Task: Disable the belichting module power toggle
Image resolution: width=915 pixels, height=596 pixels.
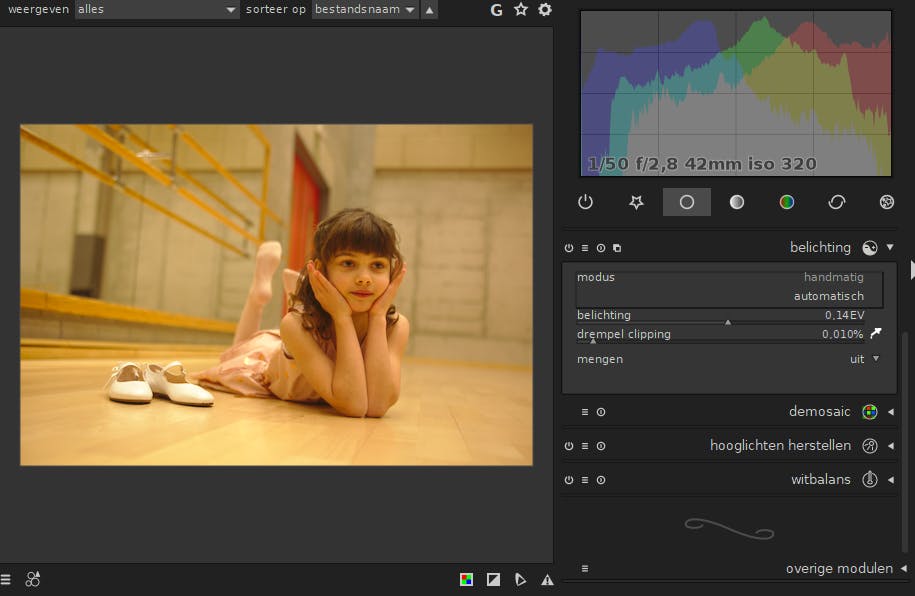Action: tap(569, 248)
